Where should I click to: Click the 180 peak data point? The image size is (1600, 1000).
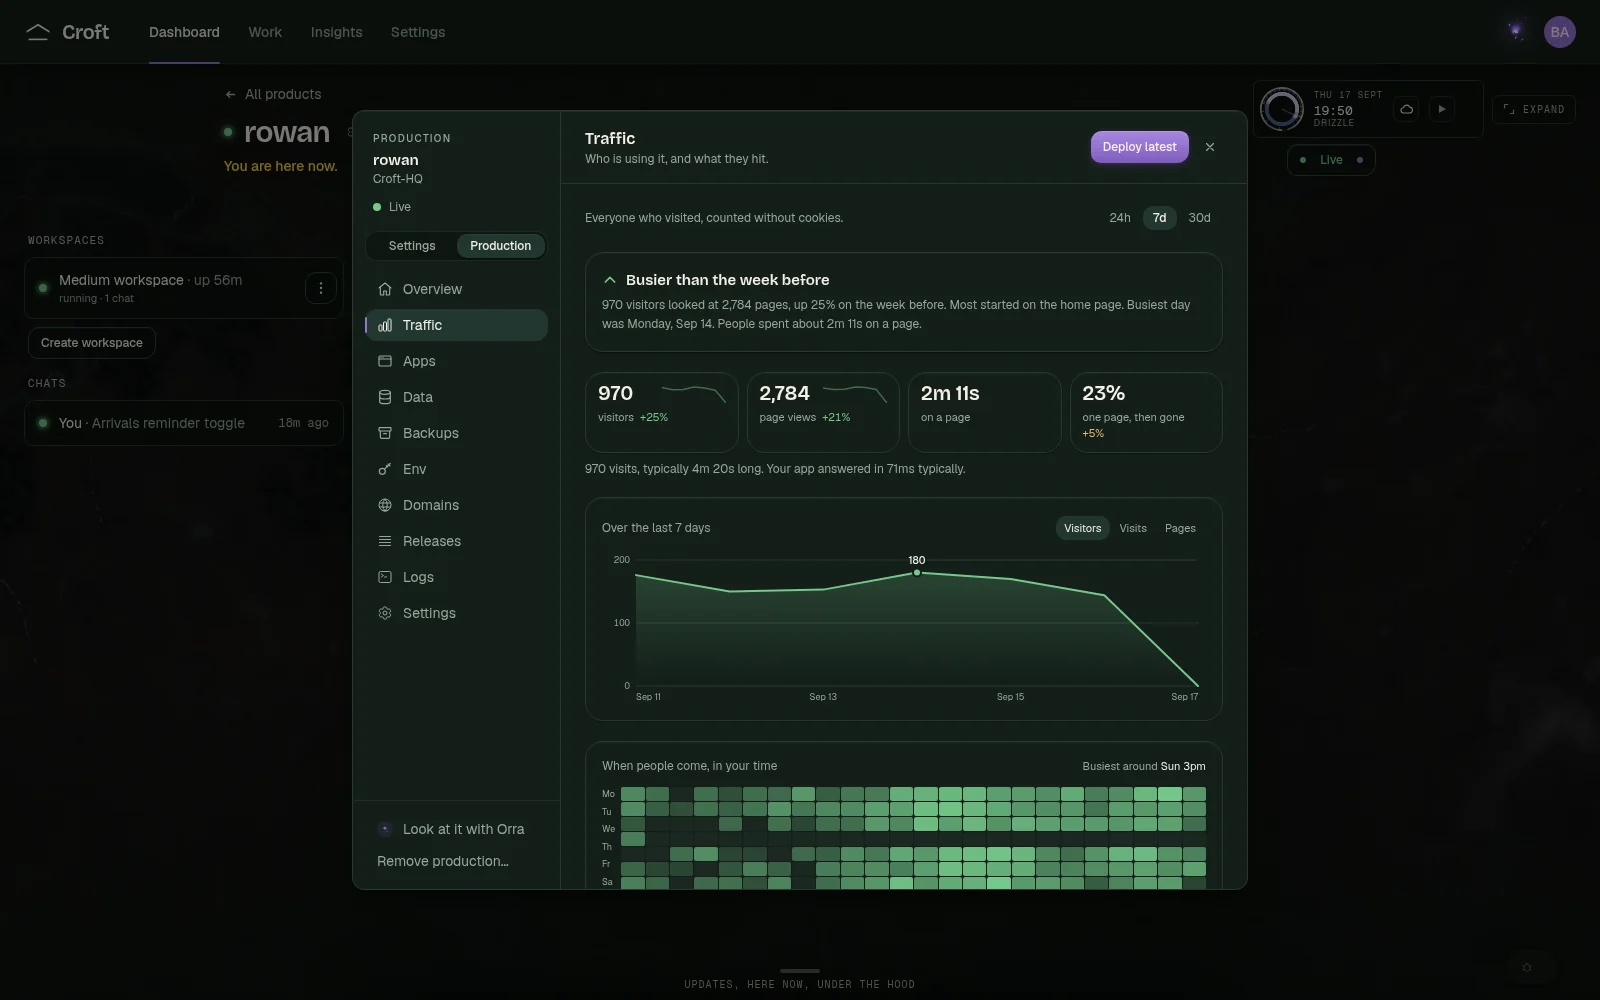click(x=917, y=572)
